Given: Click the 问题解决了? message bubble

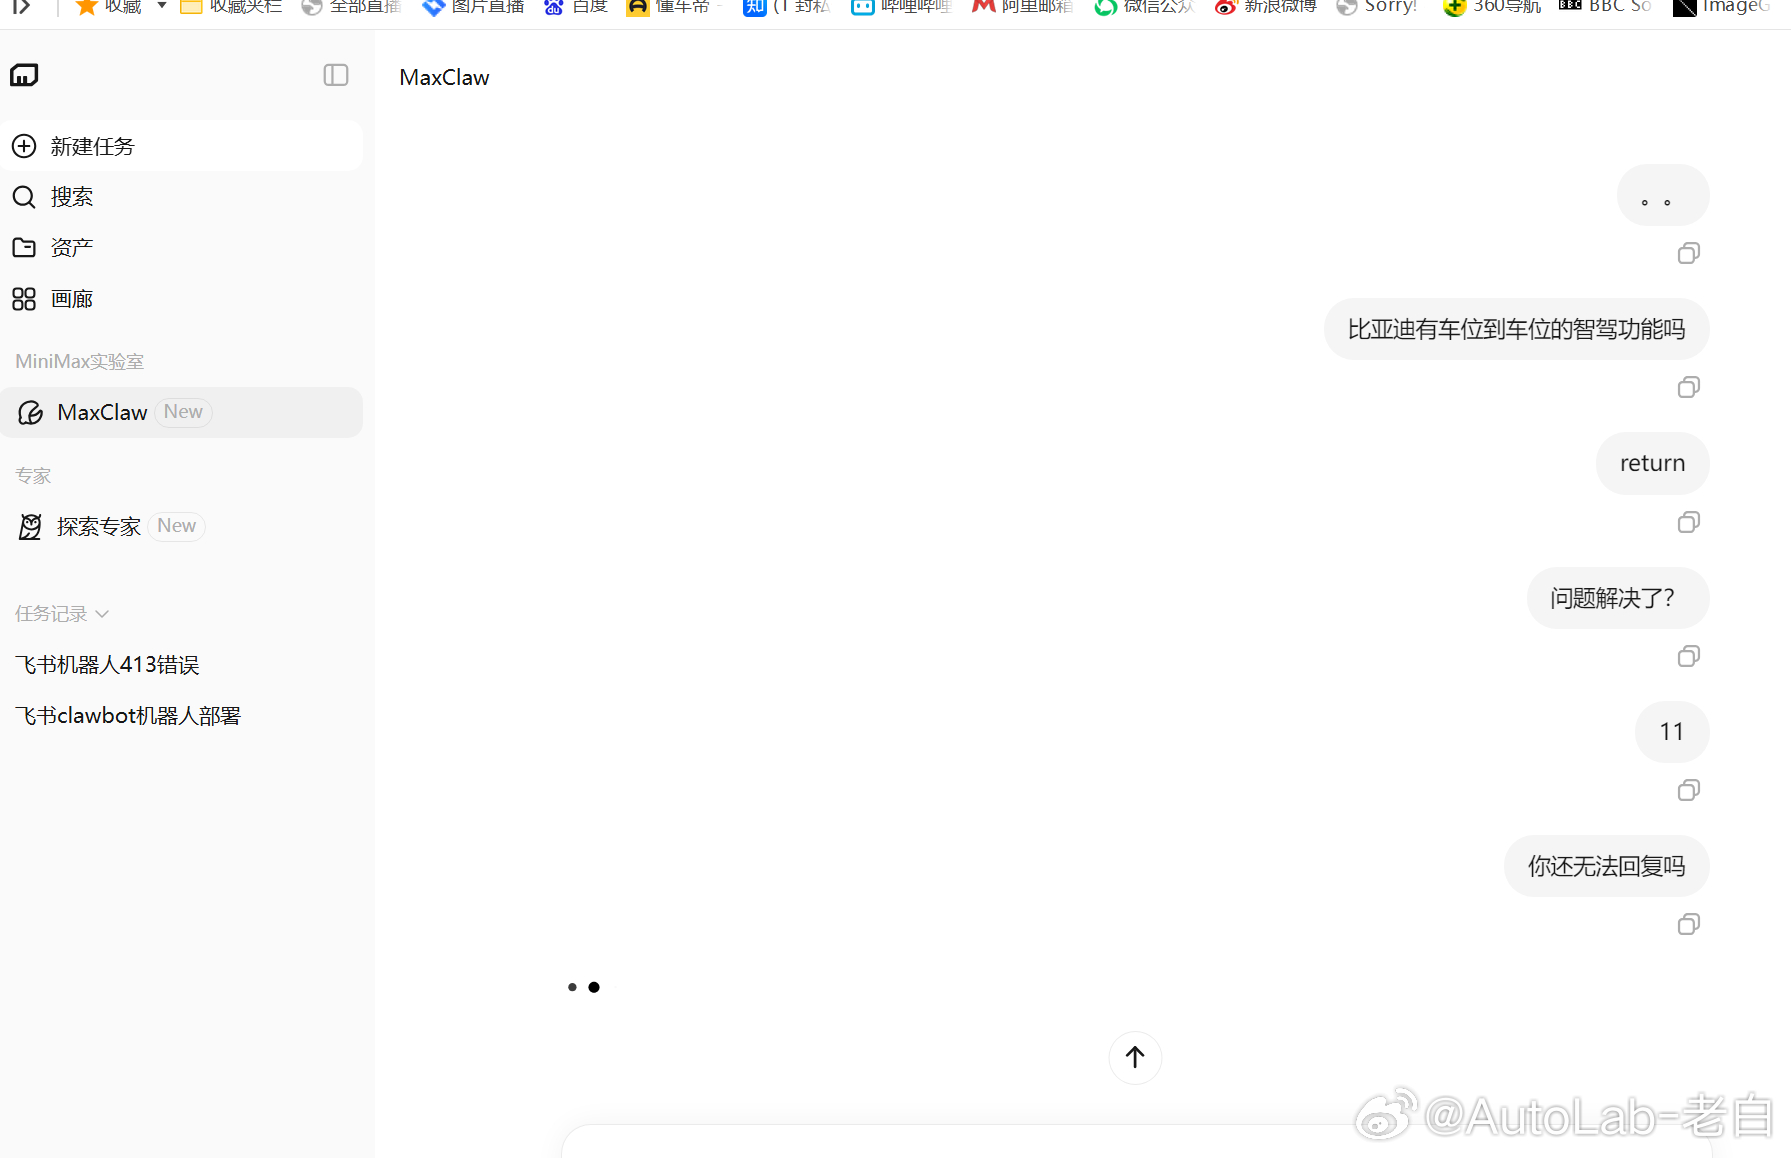Looking at the screenshot, I should (1618, 598).
